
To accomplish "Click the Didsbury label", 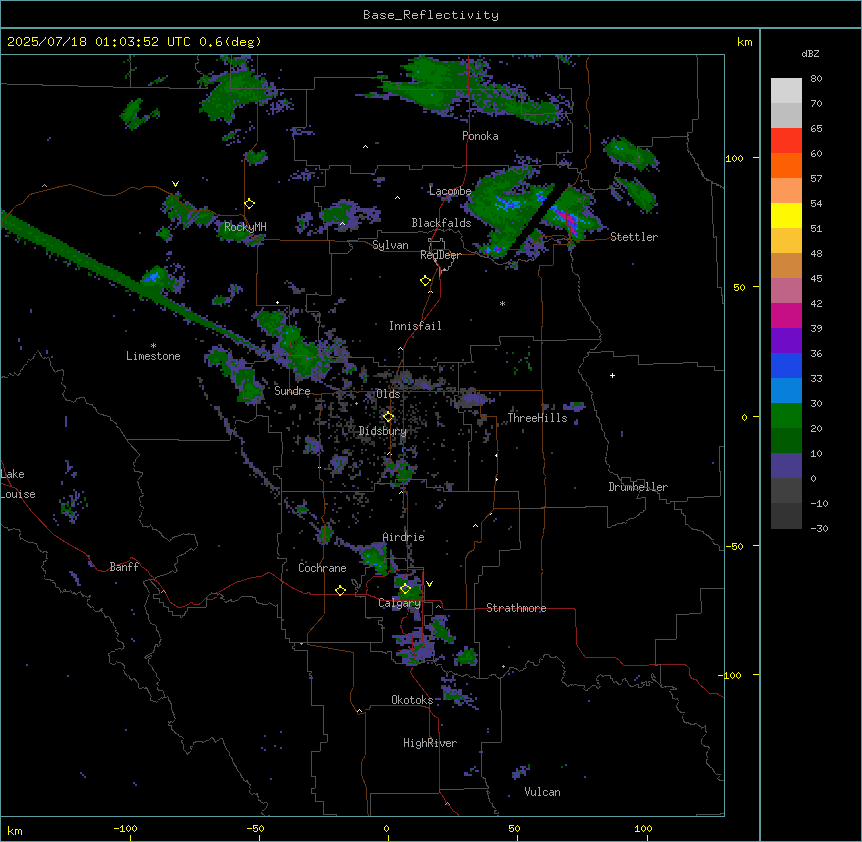I will click(x=383, y=431).
